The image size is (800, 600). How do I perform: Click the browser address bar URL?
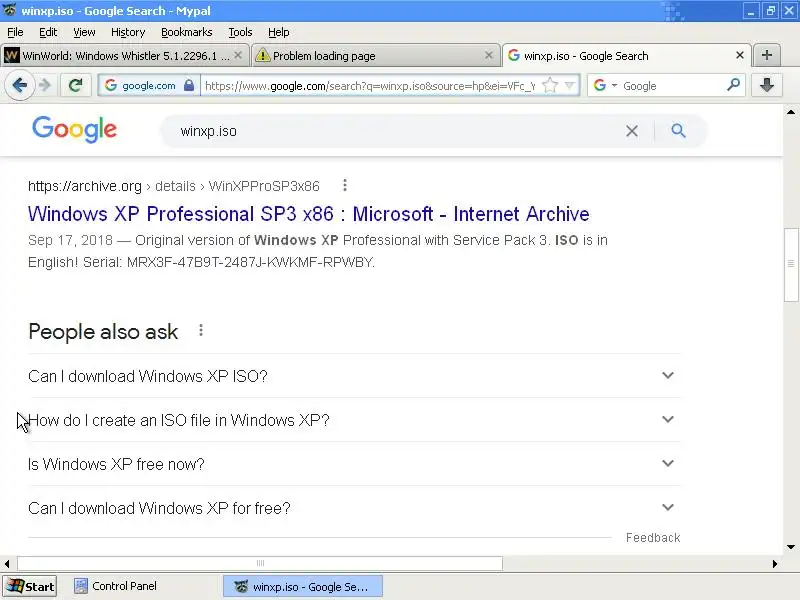pyautogui.click(x=370, y=86)
